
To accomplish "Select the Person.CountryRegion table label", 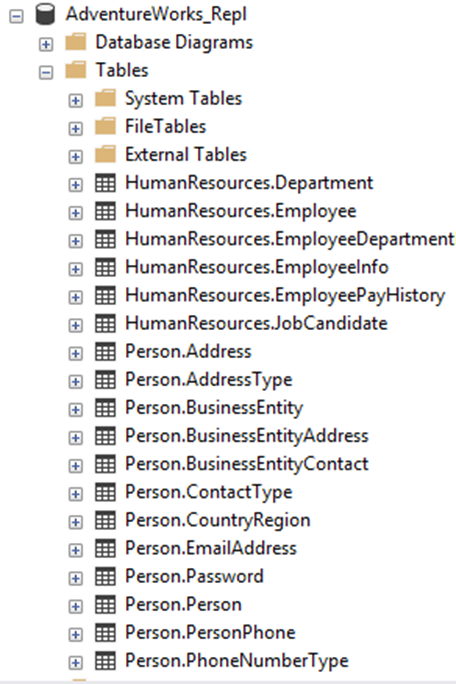I will [218, 521].
